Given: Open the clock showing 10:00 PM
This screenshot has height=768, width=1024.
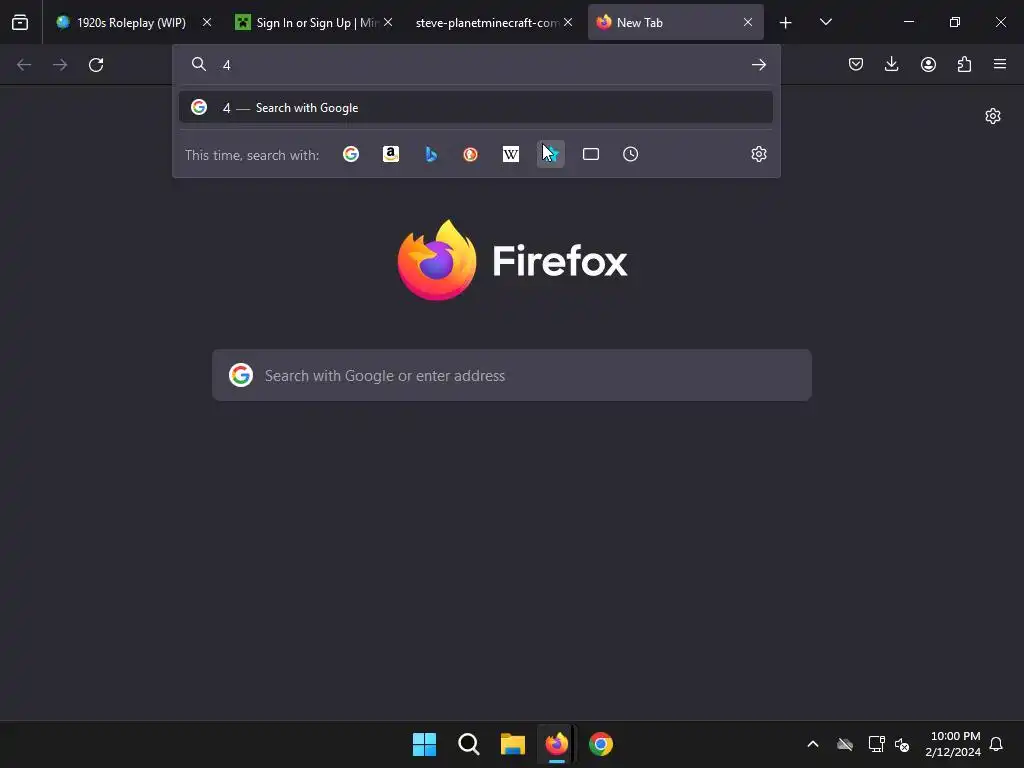Looking at the screenshot, I should [x=953, y=744].
